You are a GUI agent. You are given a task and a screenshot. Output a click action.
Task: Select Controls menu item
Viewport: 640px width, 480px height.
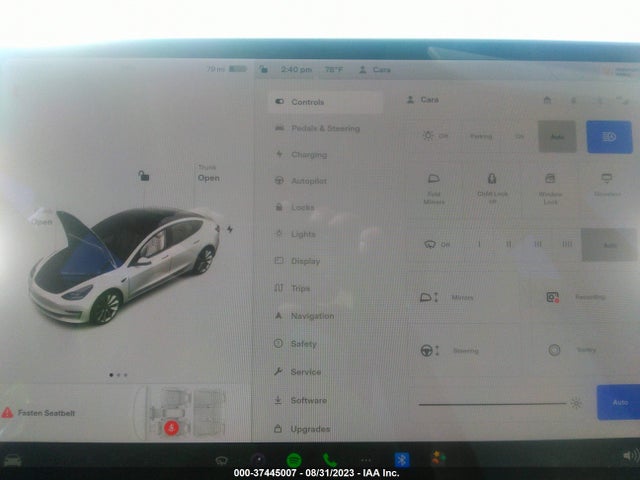pyautogui.click(x=325, y=102)
